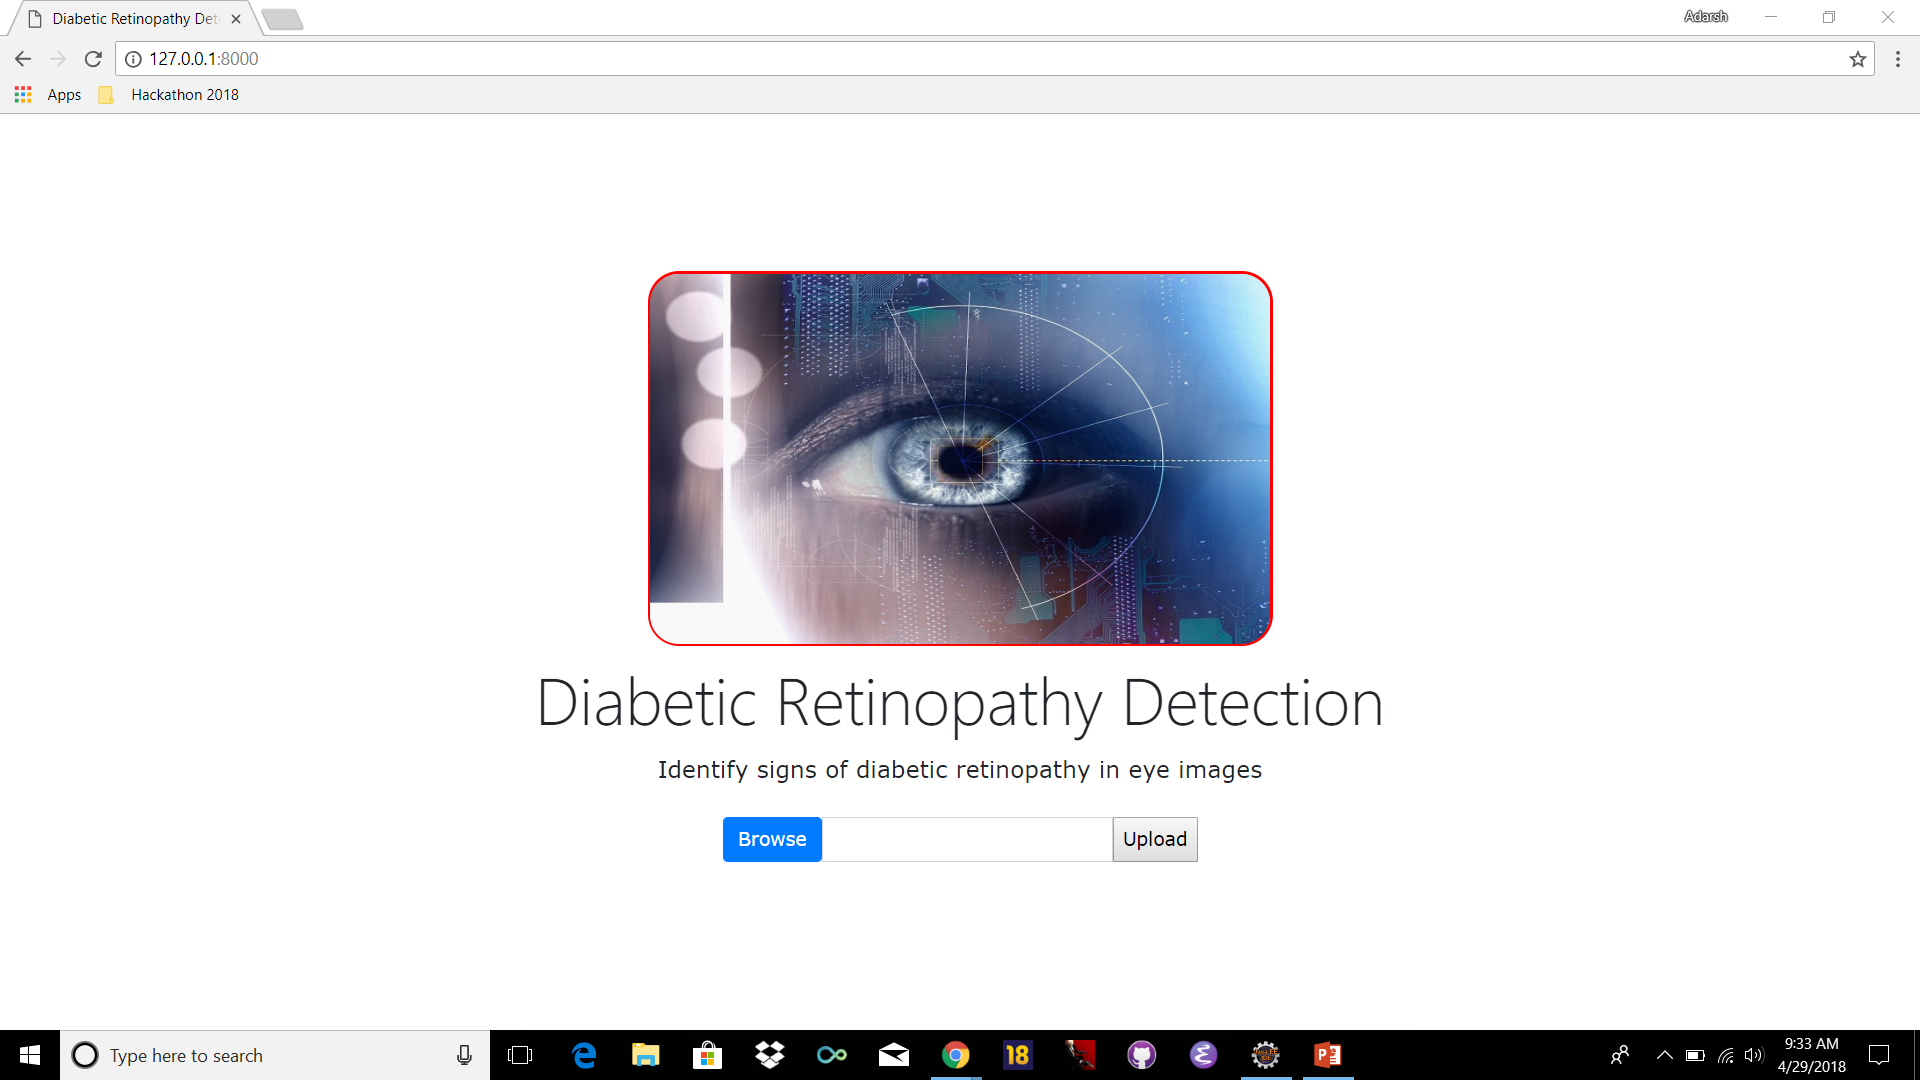Open the Hackathon 2018 bookmark folder
The width and height of the screenshot is (1920, 1080).
click(170, 95)
